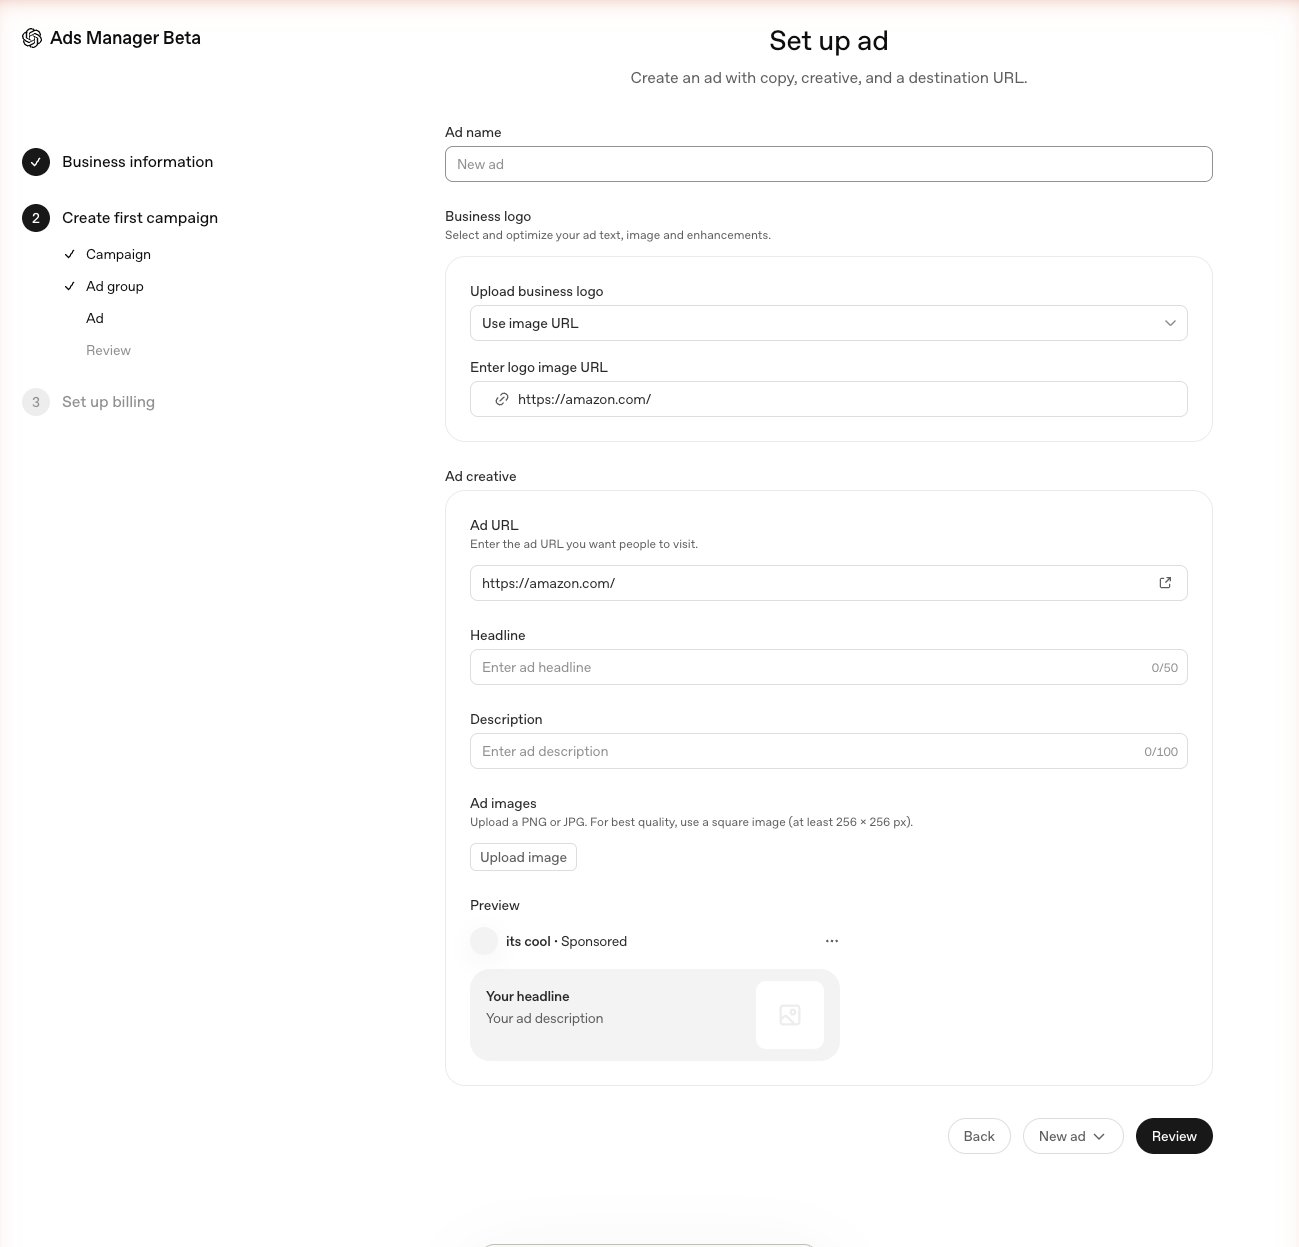Click the Business information checkmark circle
Image resolution: width=1299 pixels, height=1247 pixels.
pos(36,162)
